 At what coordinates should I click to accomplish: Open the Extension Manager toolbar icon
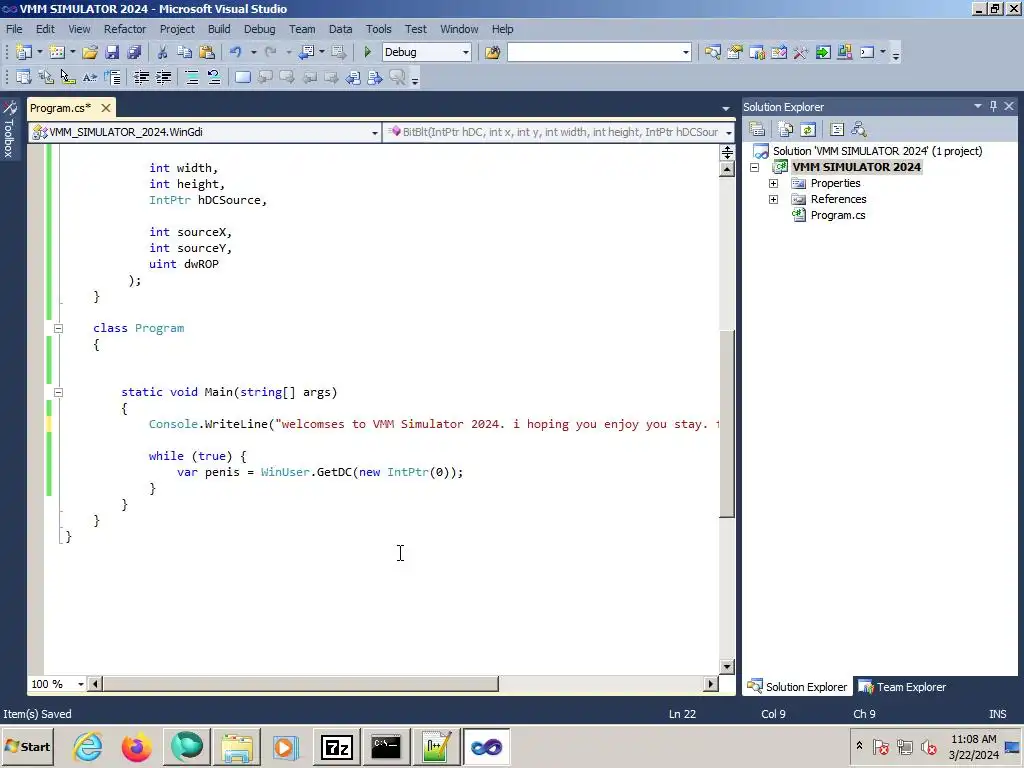click(x=845, y=52)
